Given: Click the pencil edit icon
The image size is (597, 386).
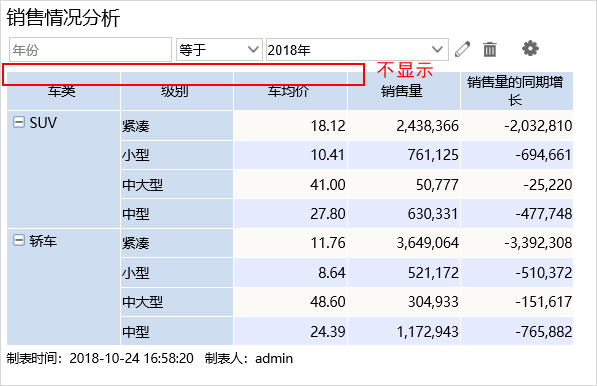Looking at the screenshot, I should (462, 49).
